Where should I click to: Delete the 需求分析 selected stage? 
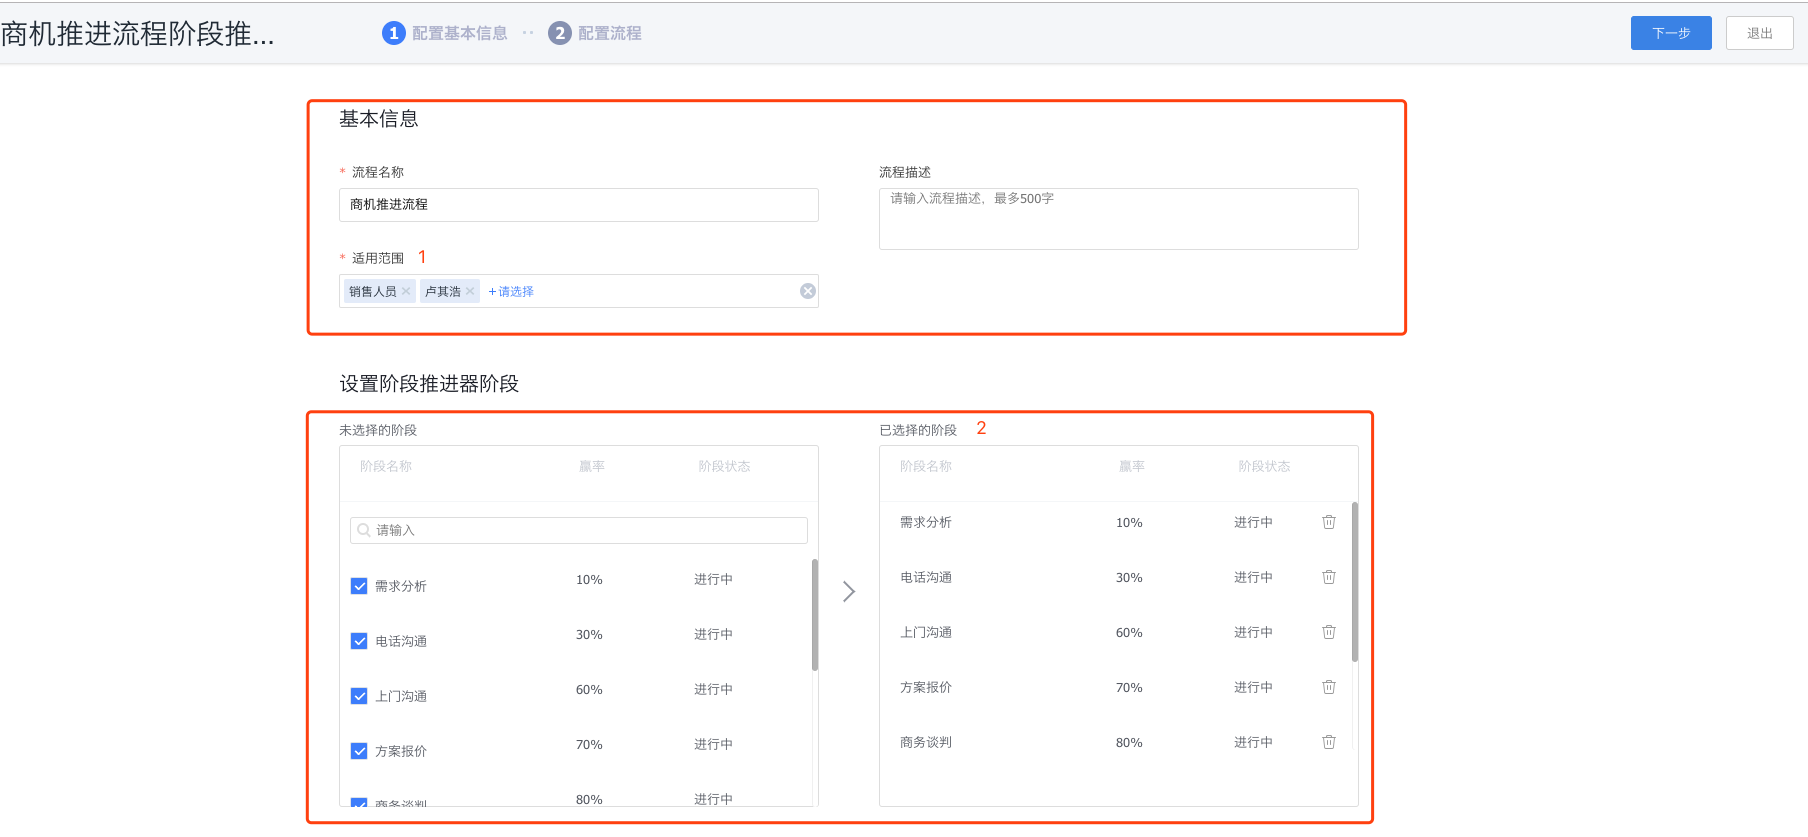(x=1329, y=522)
